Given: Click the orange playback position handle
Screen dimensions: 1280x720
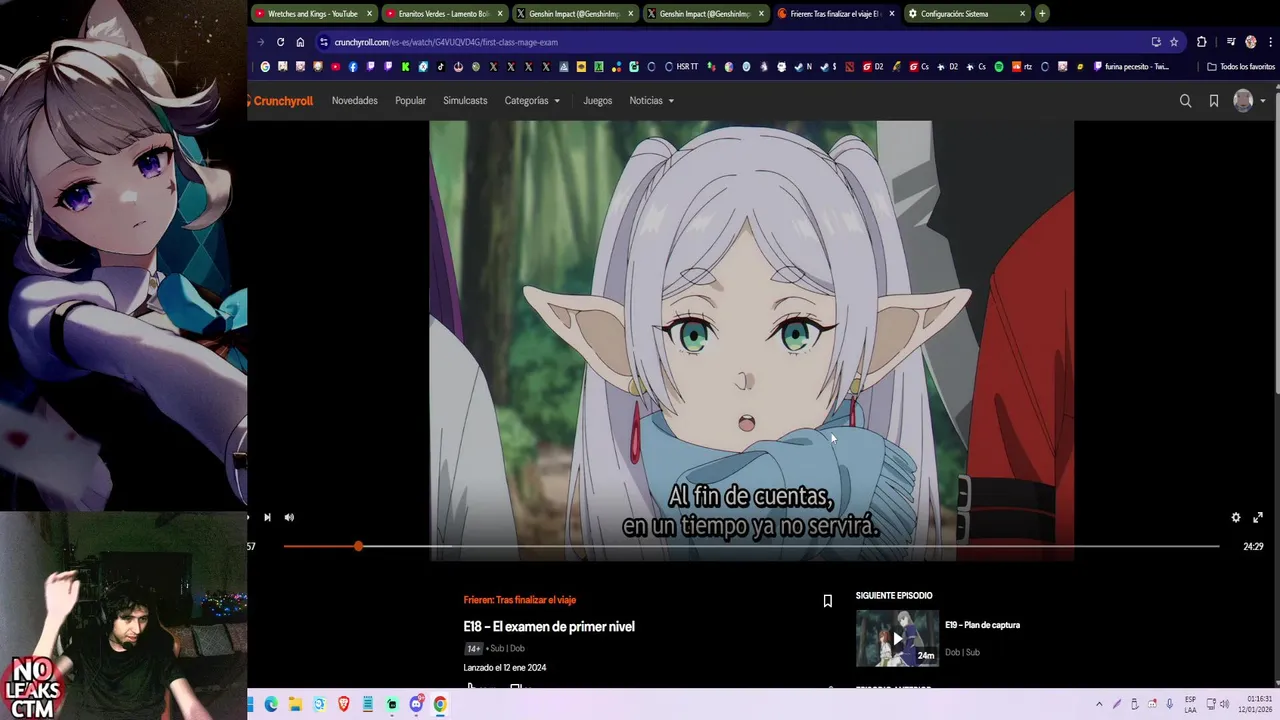Looking at the screenshot, I should pos(358,546).
